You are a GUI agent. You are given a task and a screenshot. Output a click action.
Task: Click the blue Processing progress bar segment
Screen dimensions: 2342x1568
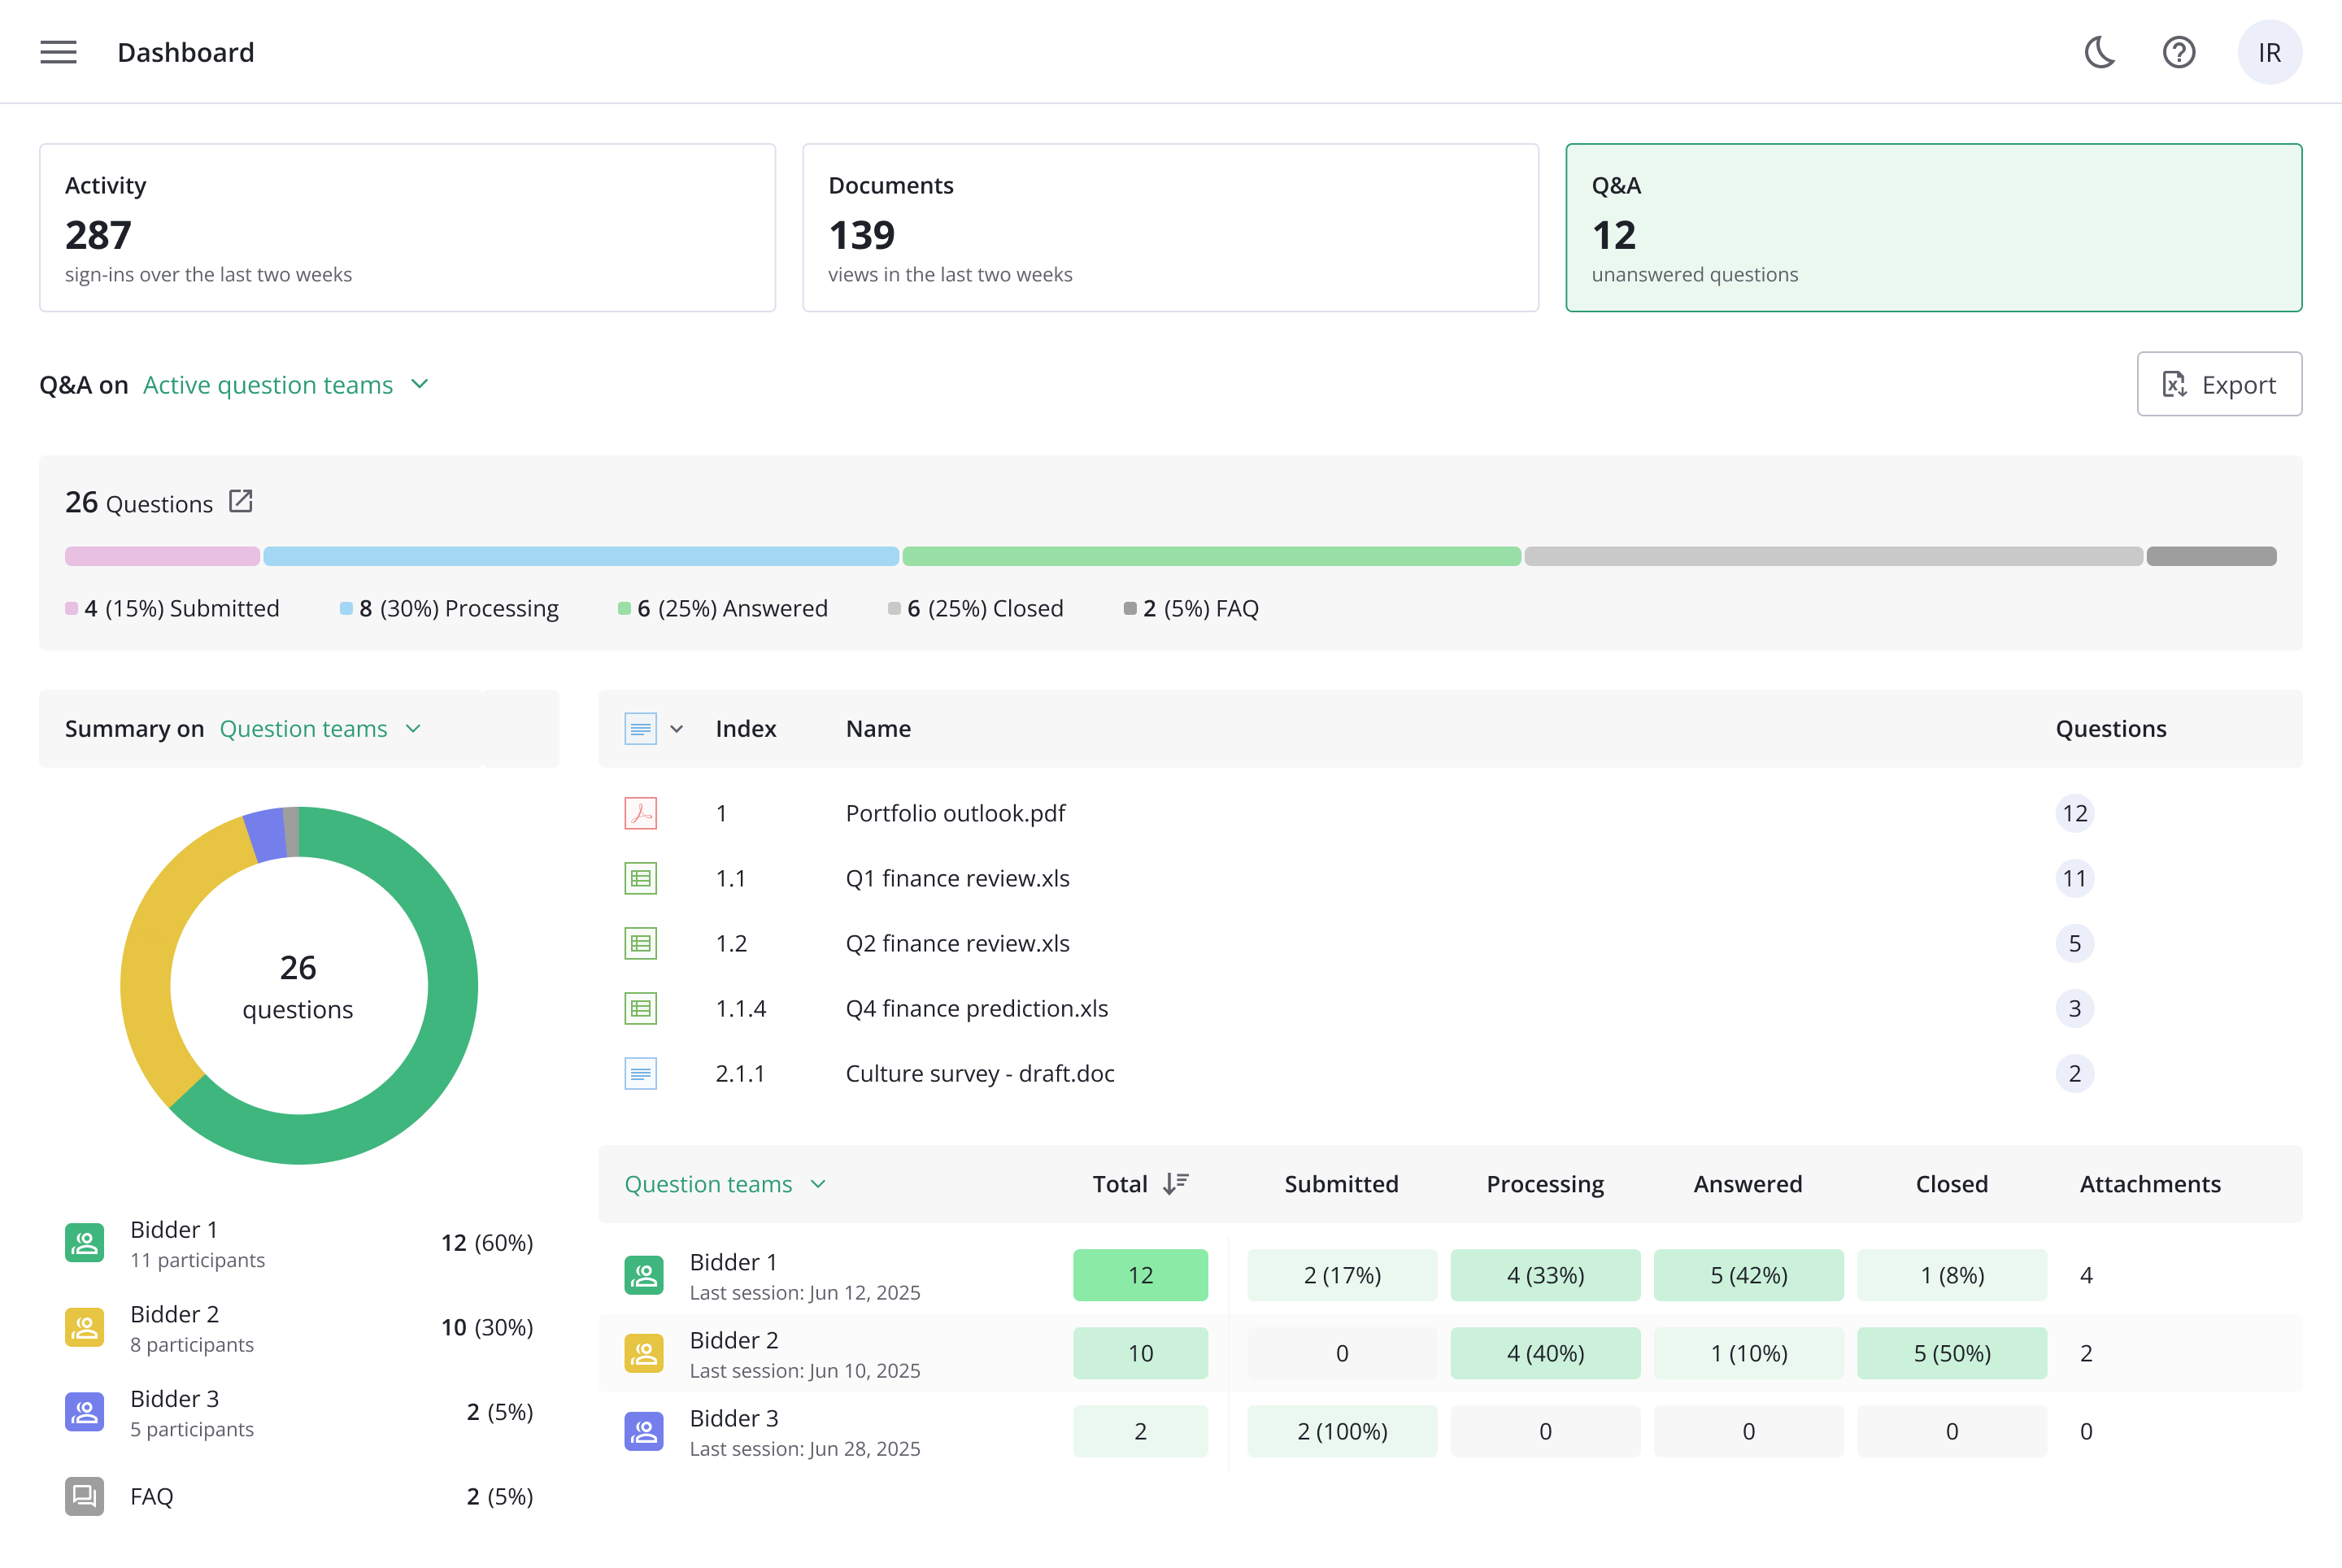pyautogui.click(x=580, y=556)
